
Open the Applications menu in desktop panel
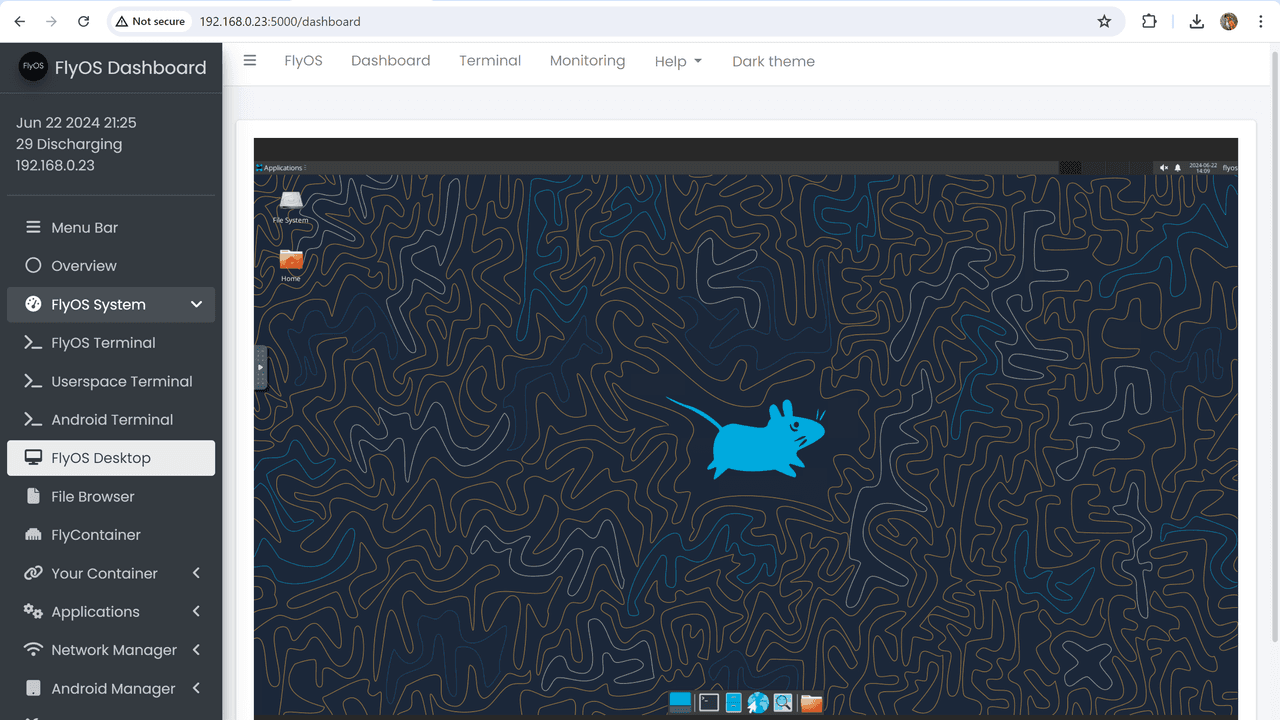280,168
